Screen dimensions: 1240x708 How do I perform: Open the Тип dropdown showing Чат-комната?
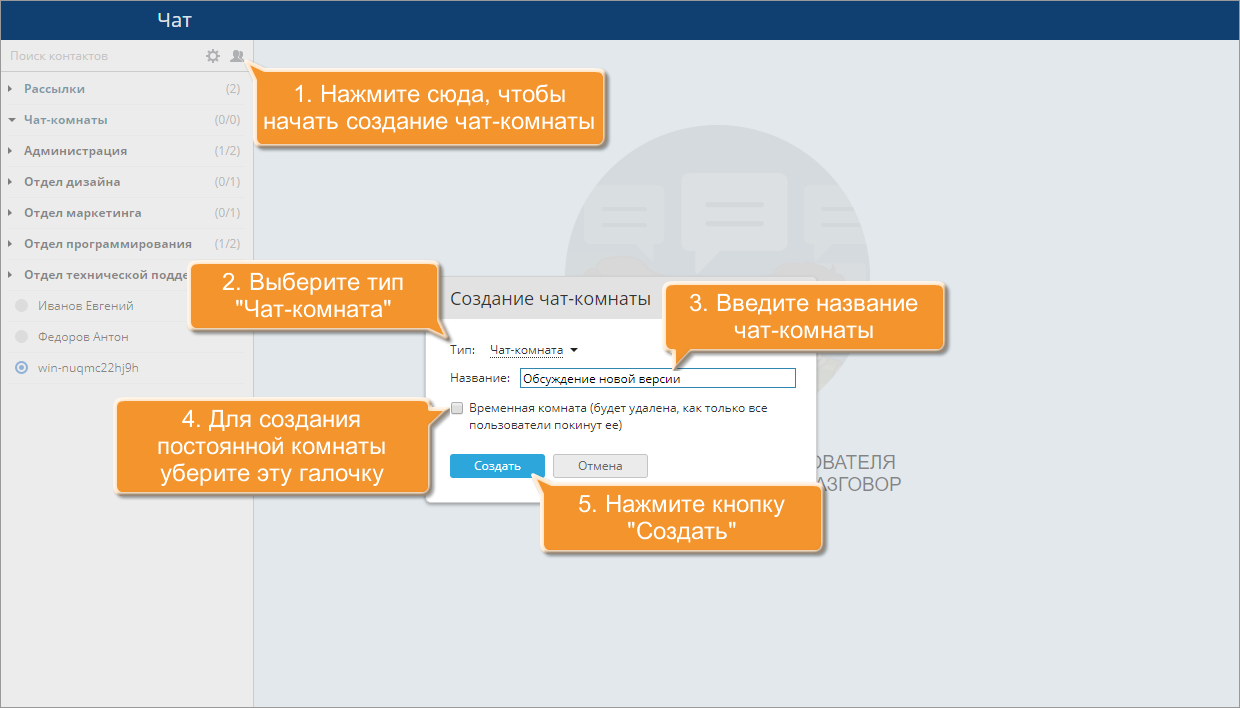533,350
